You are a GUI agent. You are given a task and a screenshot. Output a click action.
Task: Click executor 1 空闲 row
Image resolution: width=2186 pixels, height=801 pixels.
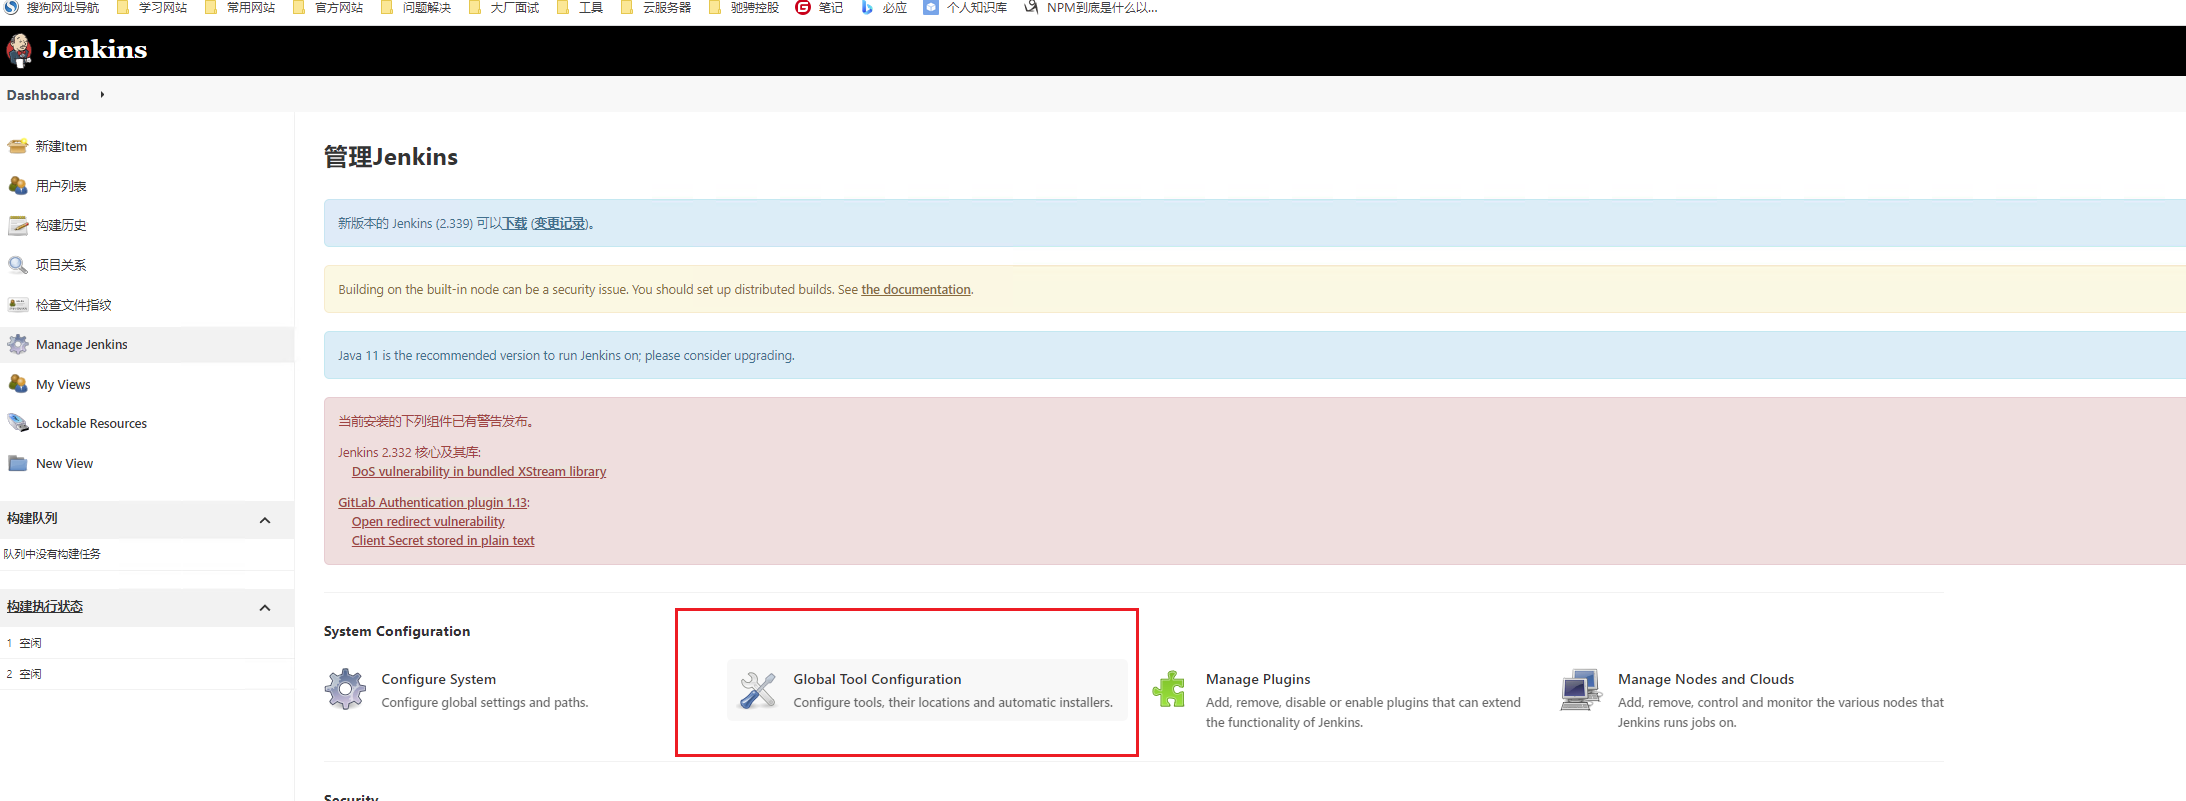pyautogui.click(x=147, y=643)
